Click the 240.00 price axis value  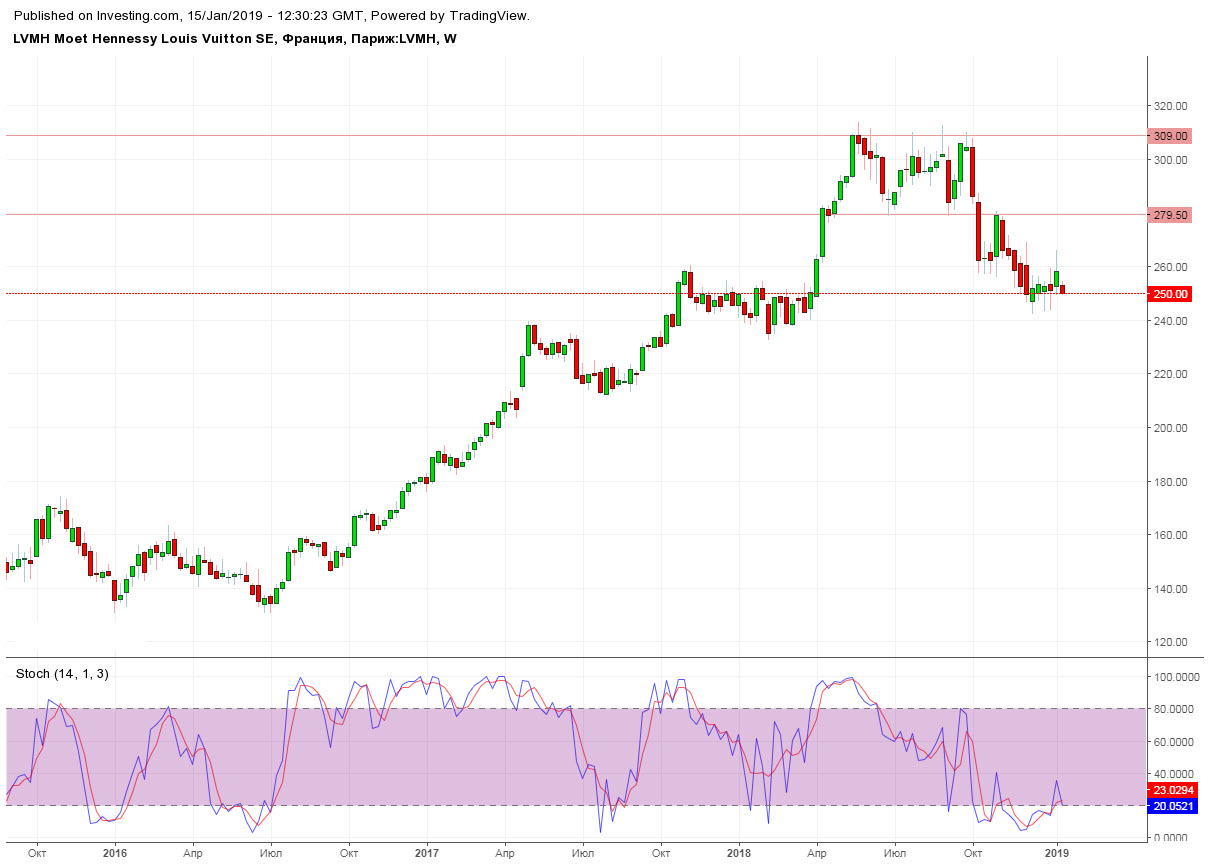tap(1170, 321)
